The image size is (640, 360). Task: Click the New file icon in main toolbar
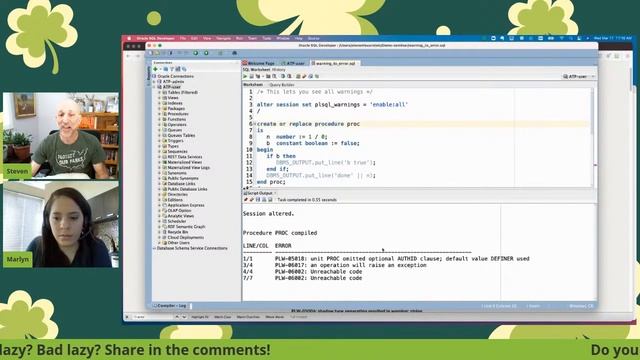coord(150,53)
